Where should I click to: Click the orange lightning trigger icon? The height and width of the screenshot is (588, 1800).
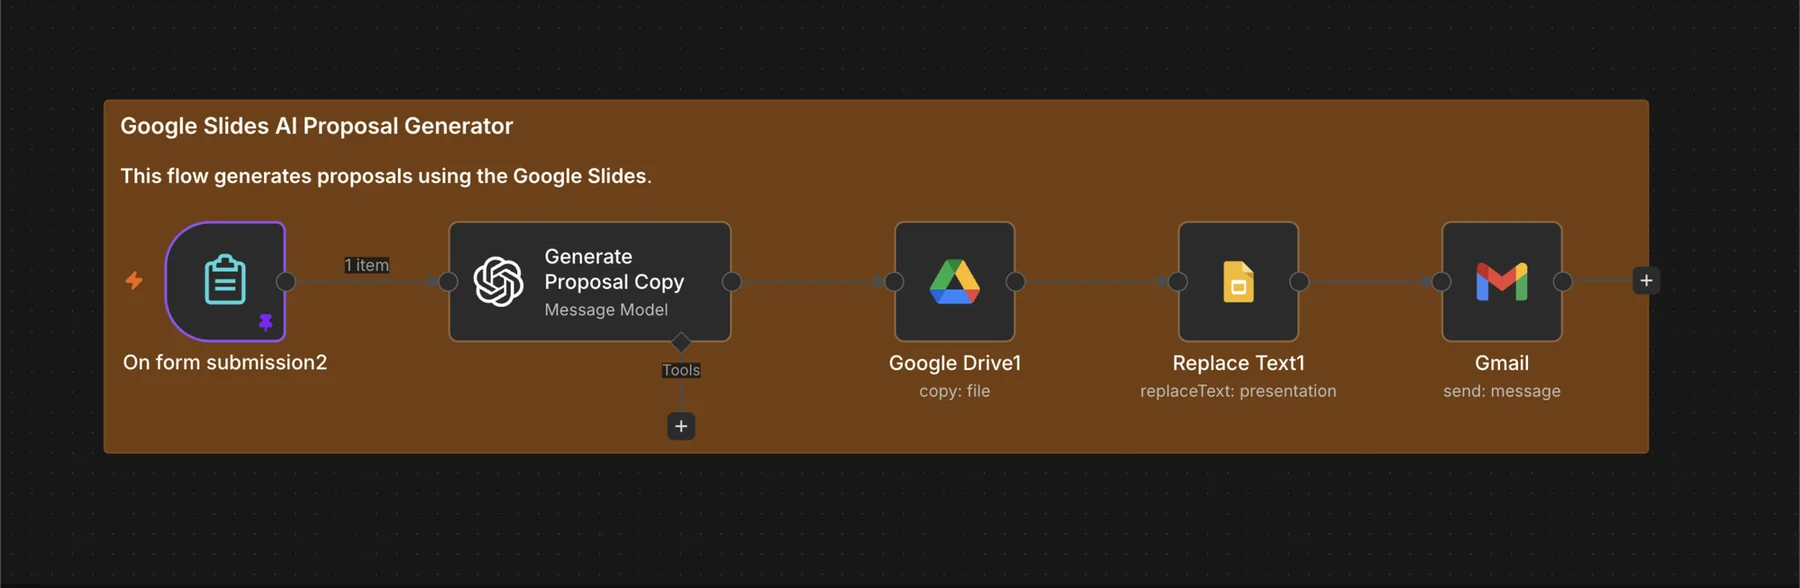[134, 280]
